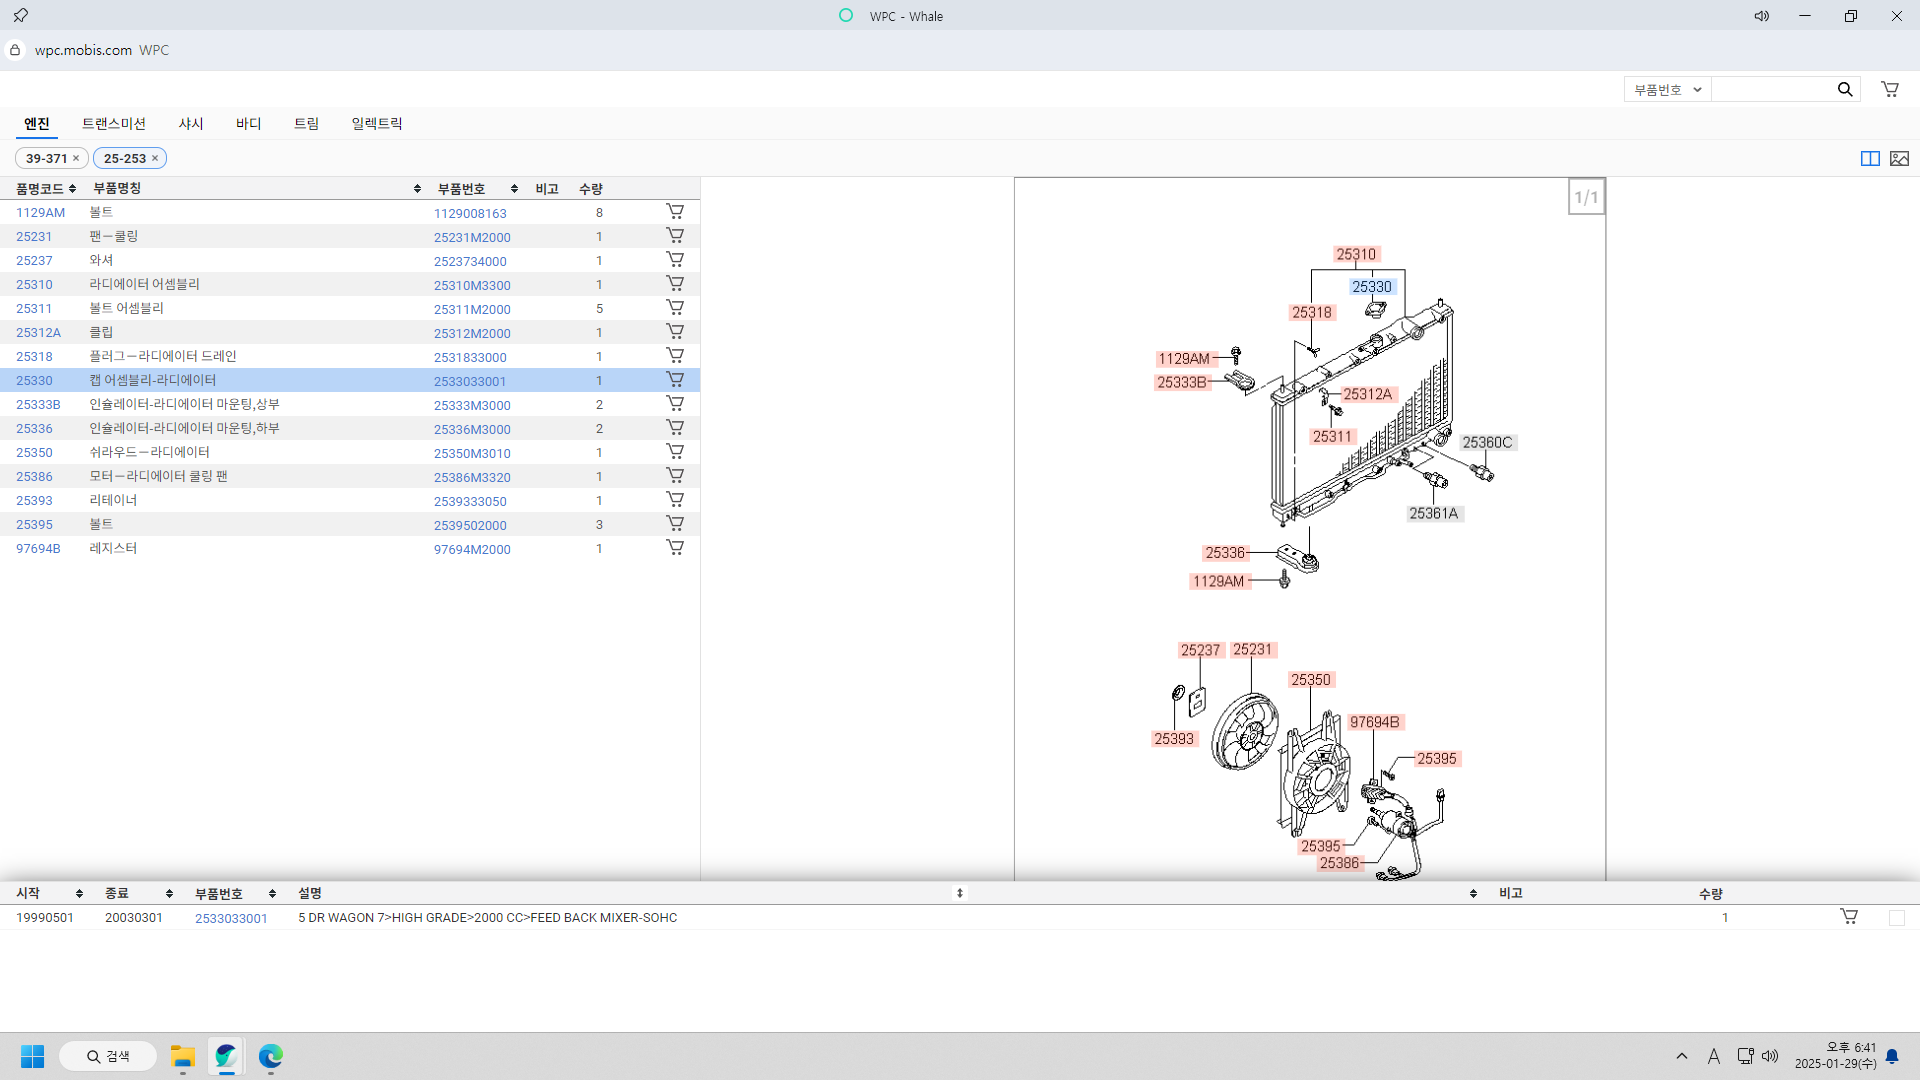Click cart icon for 25330 cap assembly row
The image size is (1920, 1080).
[675, 380]
